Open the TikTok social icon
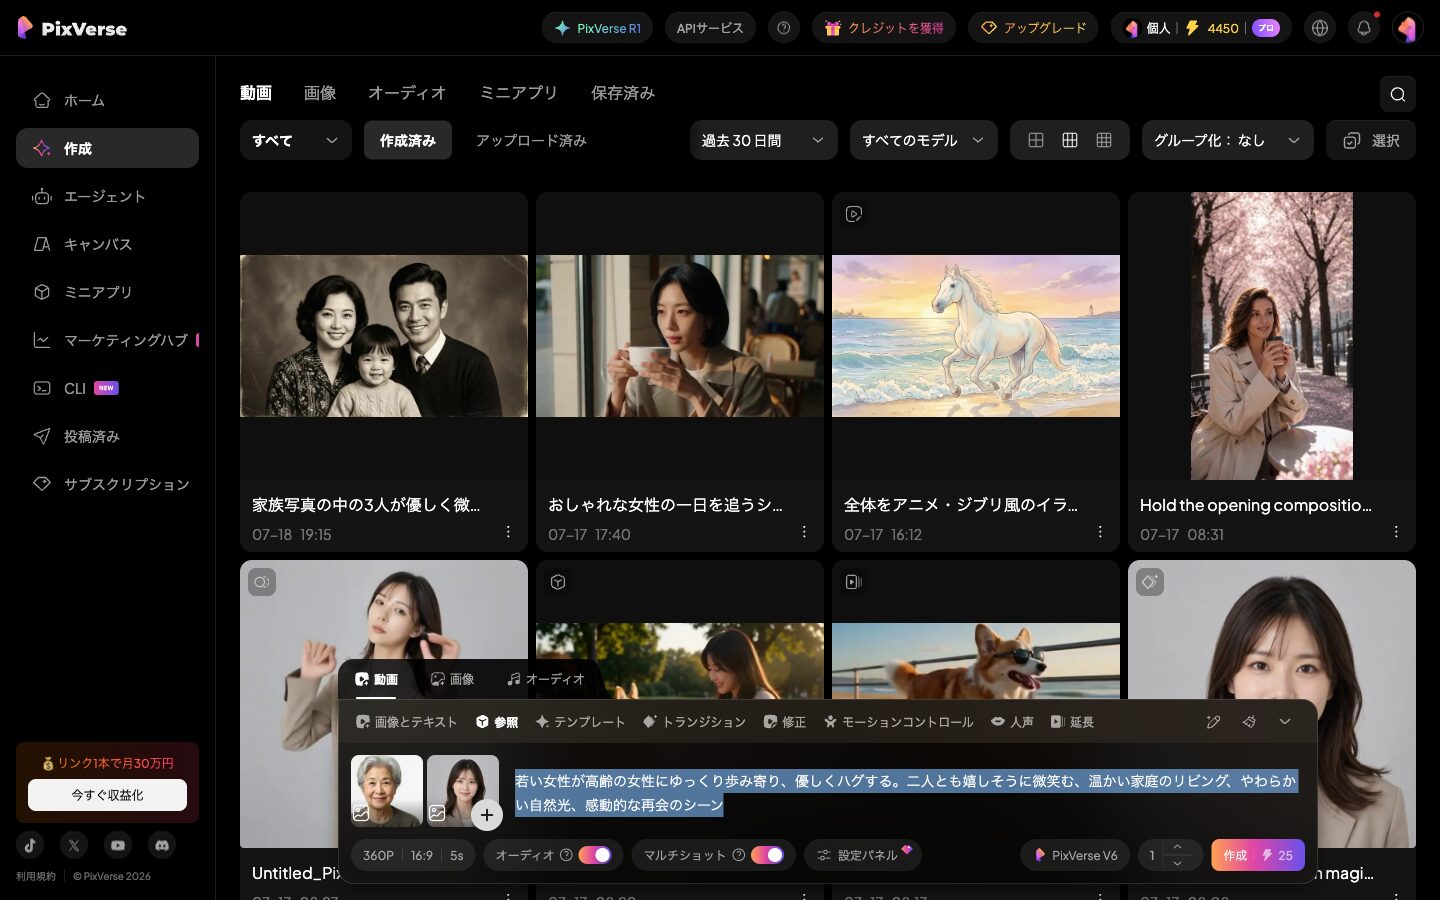 (30, 845)
